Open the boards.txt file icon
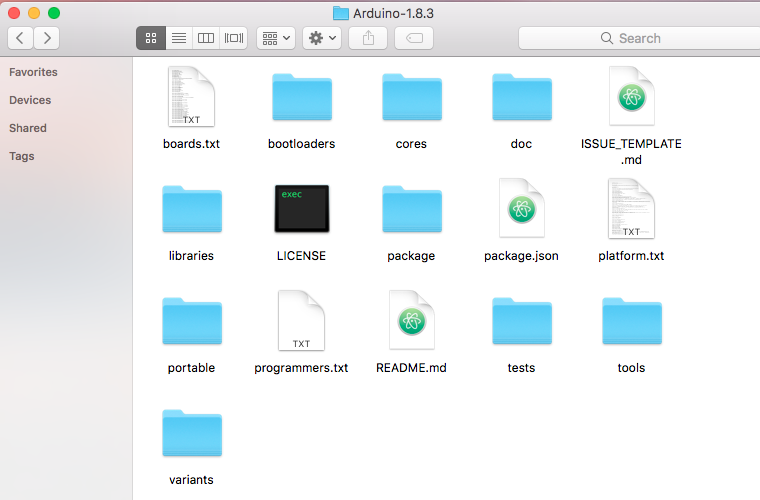The height and width of the screenshot is (500, 760). point(191,97)
